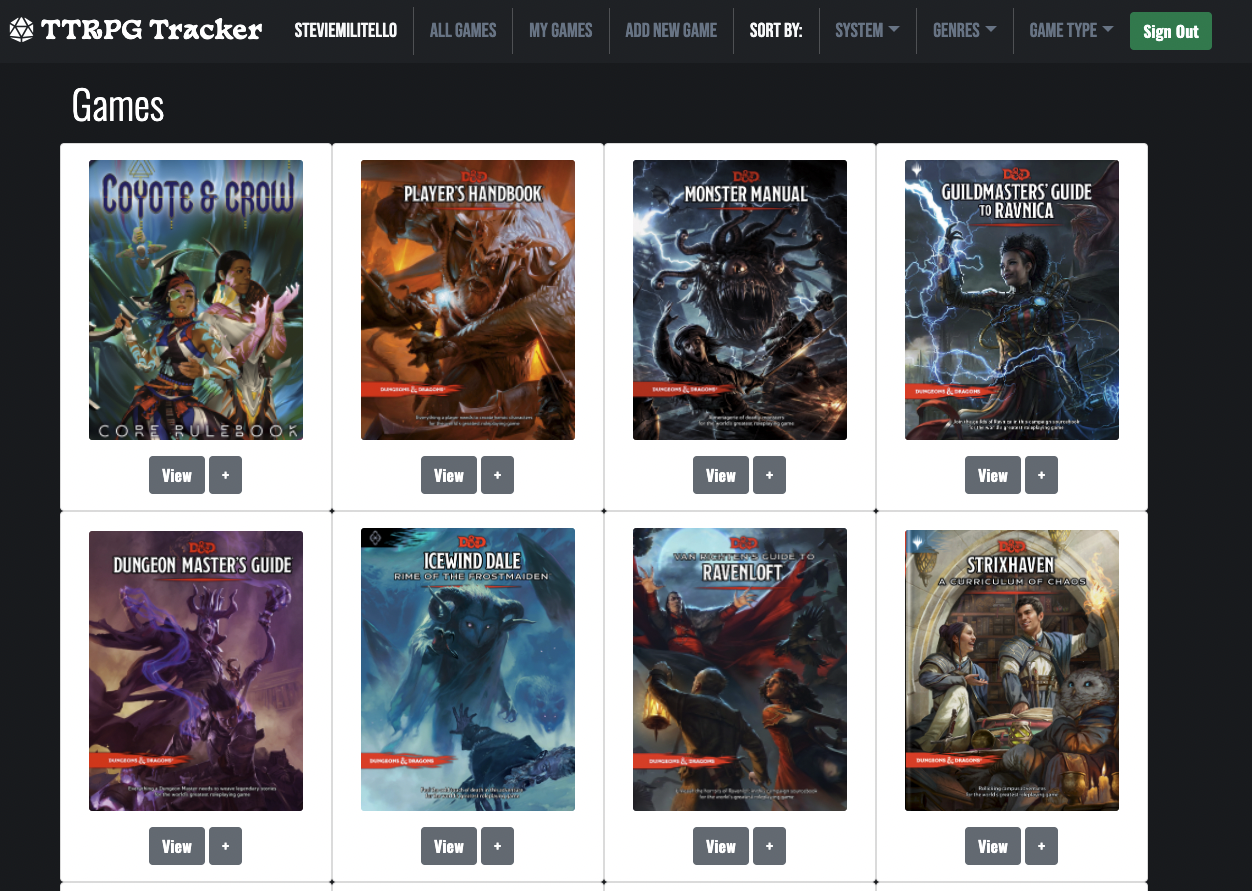Image resolution: width=1252 pixels, height=891 pixels.
Task: Add Player's Handbook with plus button
Action: [497, 475]
